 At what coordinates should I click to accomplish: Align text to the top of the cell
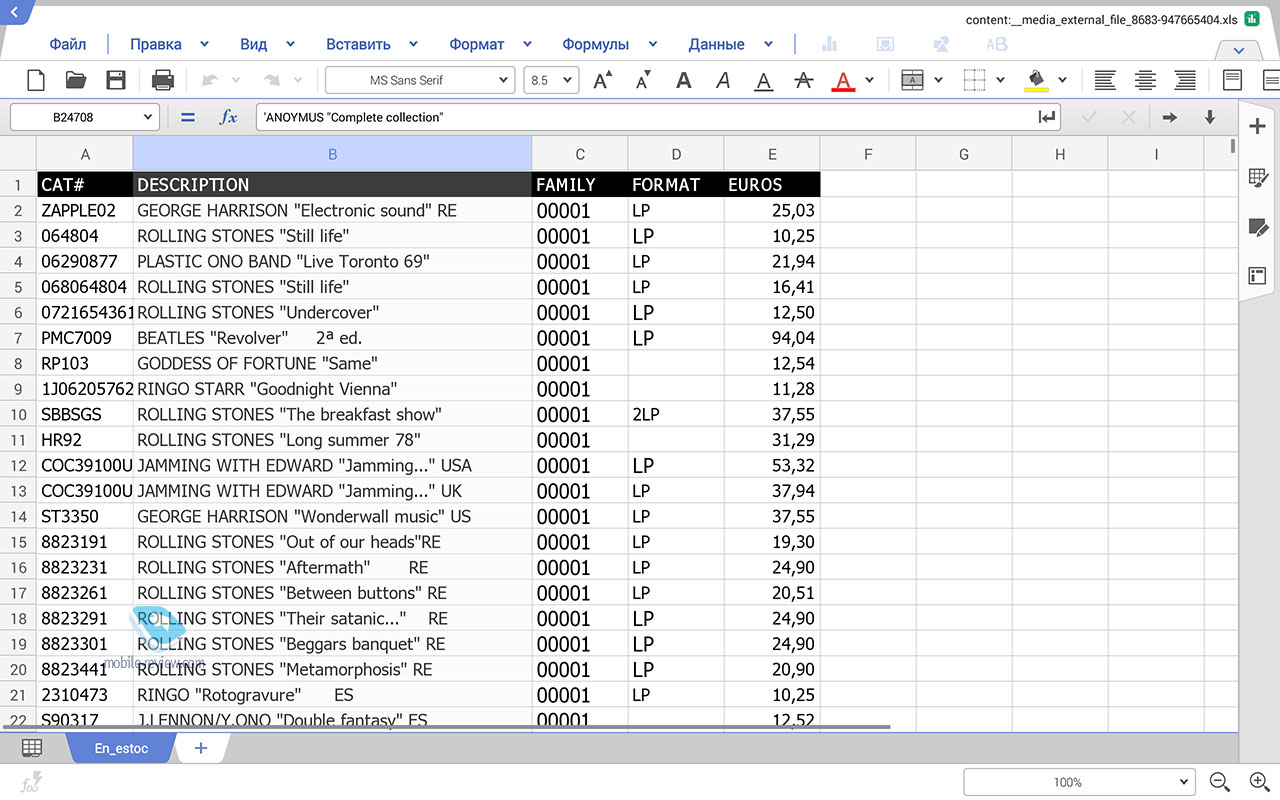click(x=1233, y=80)
